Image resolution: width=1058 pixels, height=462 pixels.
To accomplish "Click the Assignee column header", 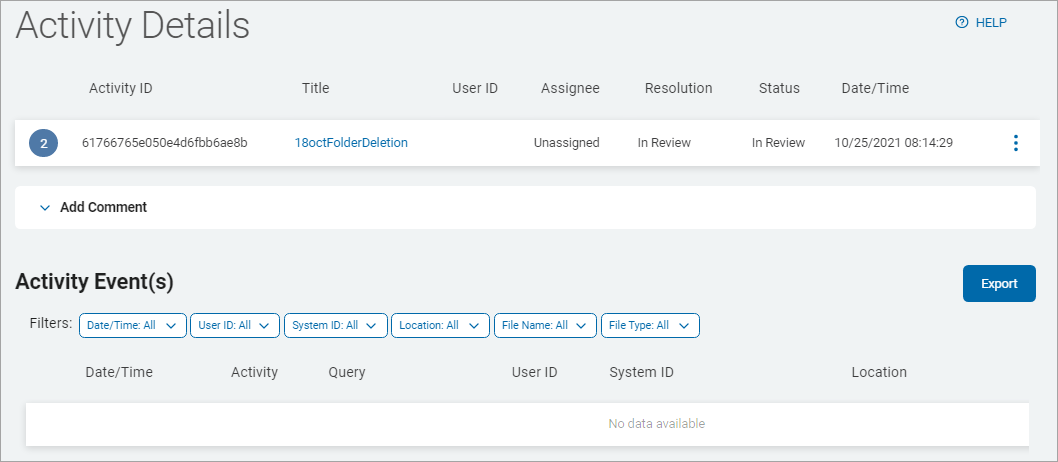I will 570,88.
